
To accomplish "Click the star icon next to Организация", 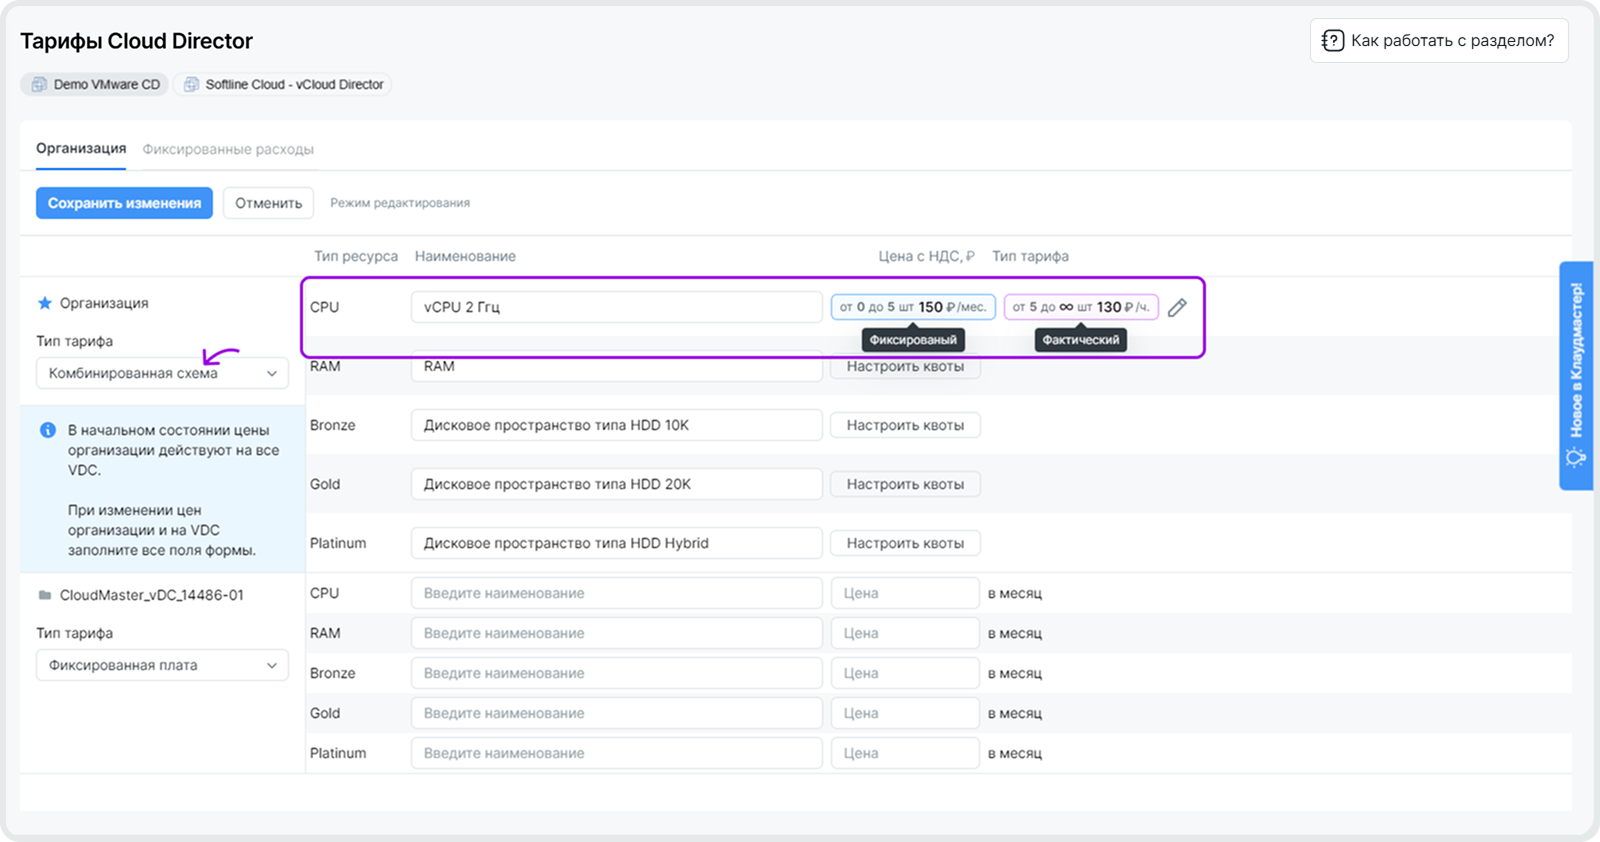I will 44,303.
